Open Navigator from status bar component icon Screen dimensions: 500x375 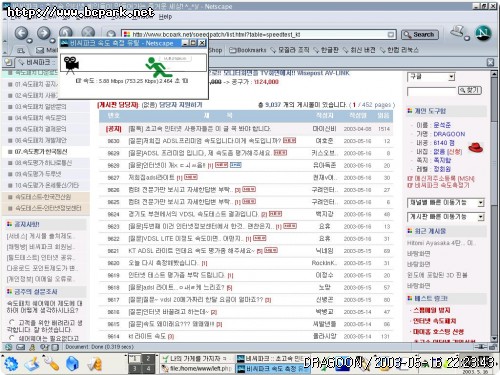9,347
